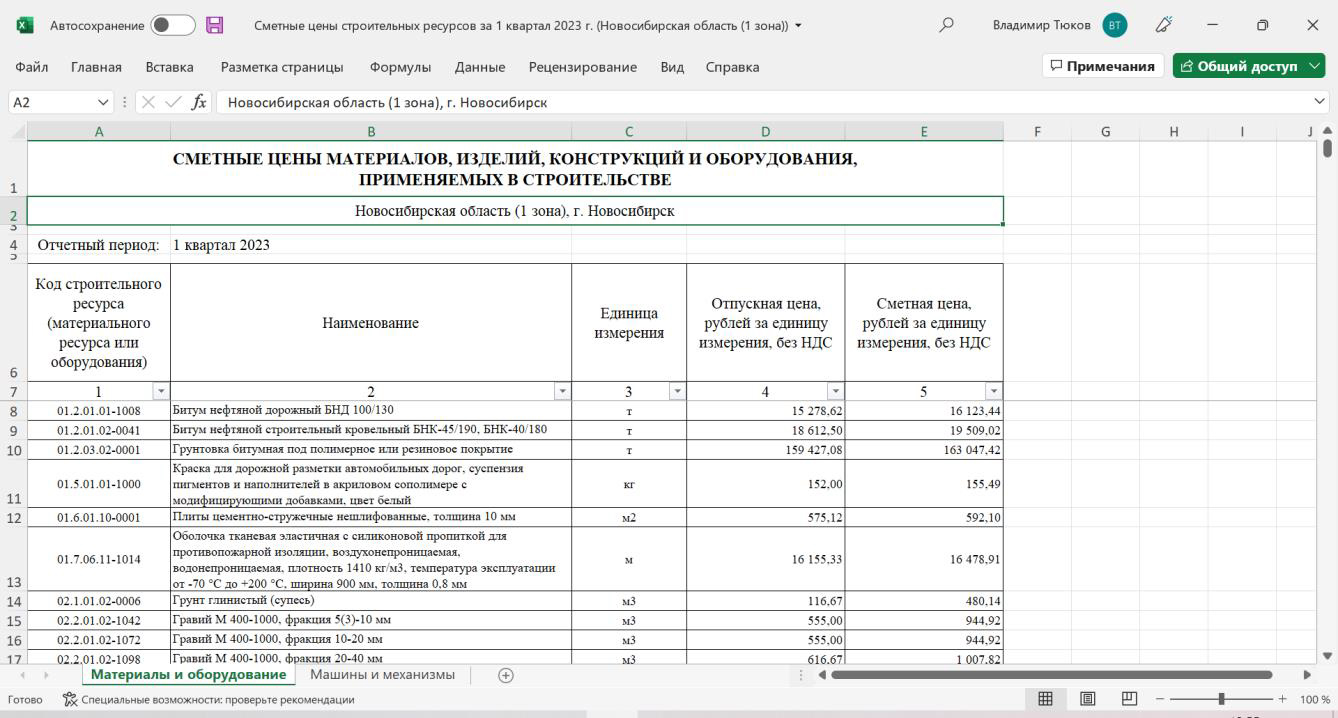Open search with the magnifier icon
This screenshot has width=1338, height=718.
(x=946, y=25)
